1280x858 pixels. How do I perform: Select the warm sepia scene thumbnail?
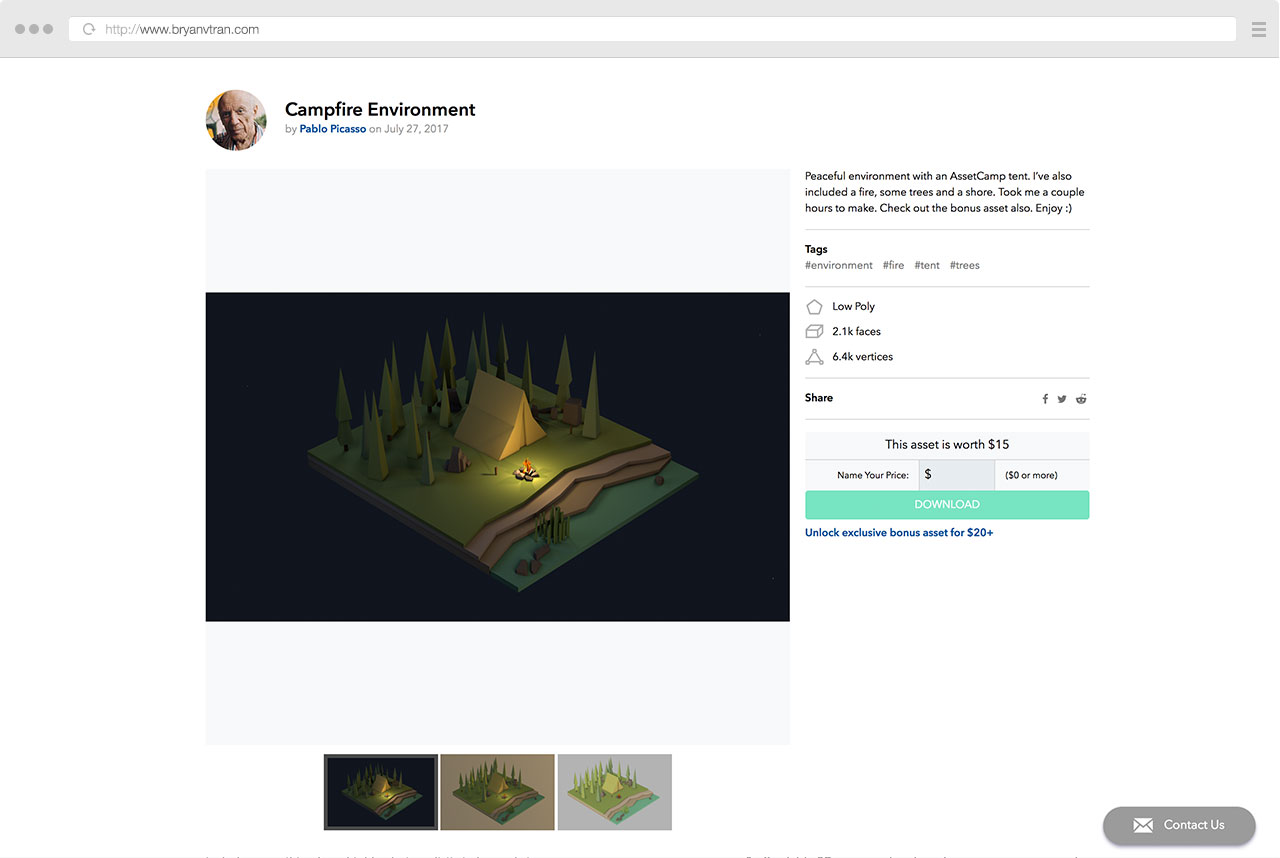[x=497, y=792]
